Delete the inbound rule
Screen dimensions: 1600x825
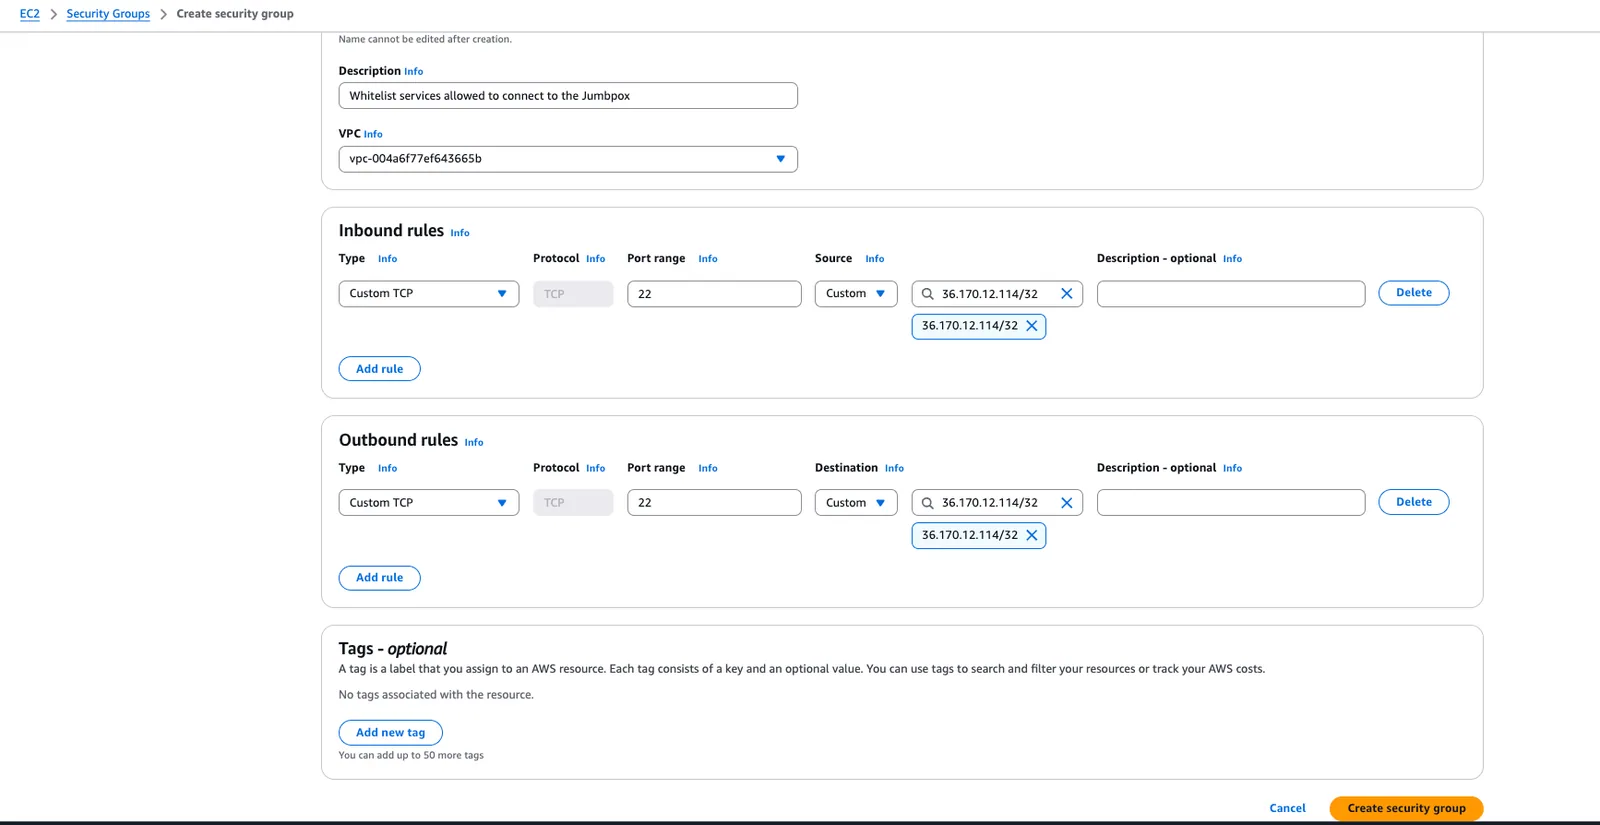[1414, 293]
